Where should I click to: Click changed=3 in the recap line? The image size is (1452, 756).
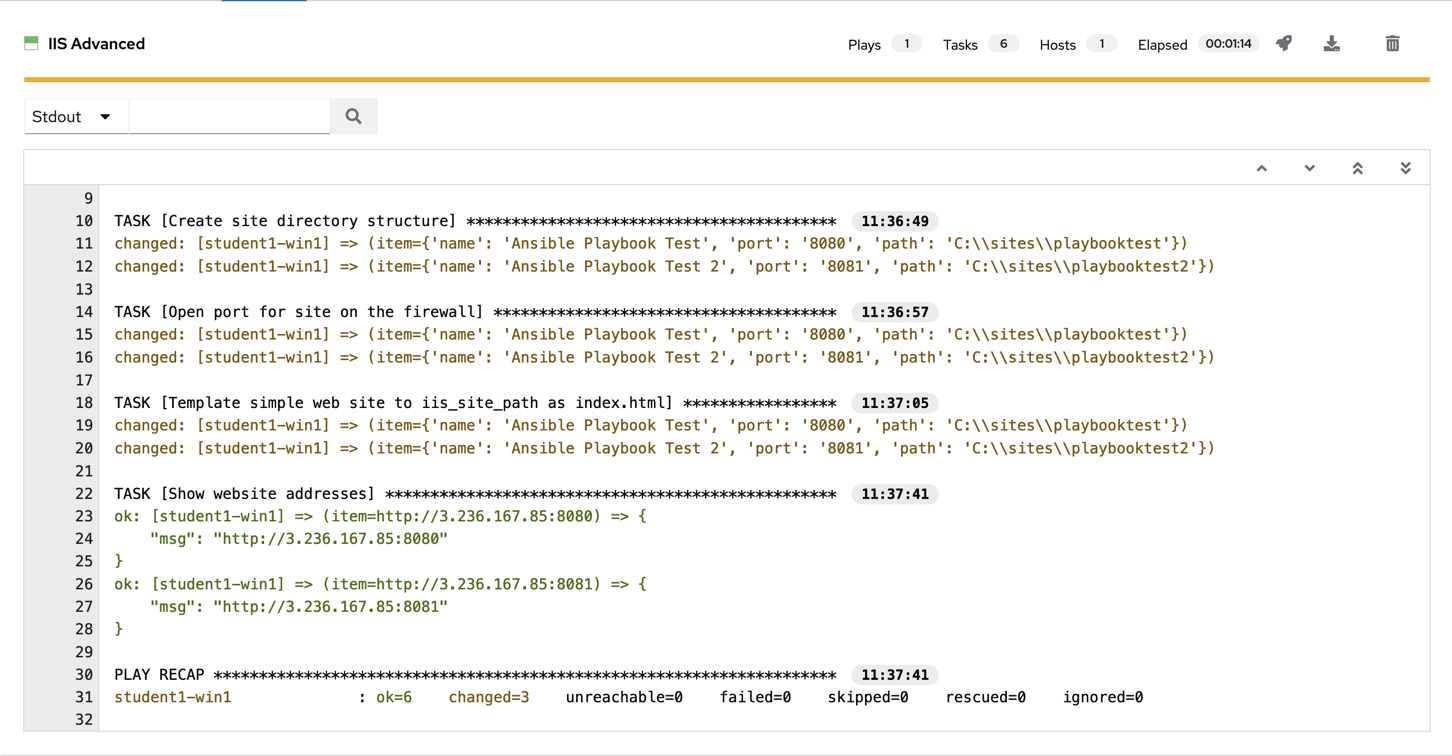[489, 698]
